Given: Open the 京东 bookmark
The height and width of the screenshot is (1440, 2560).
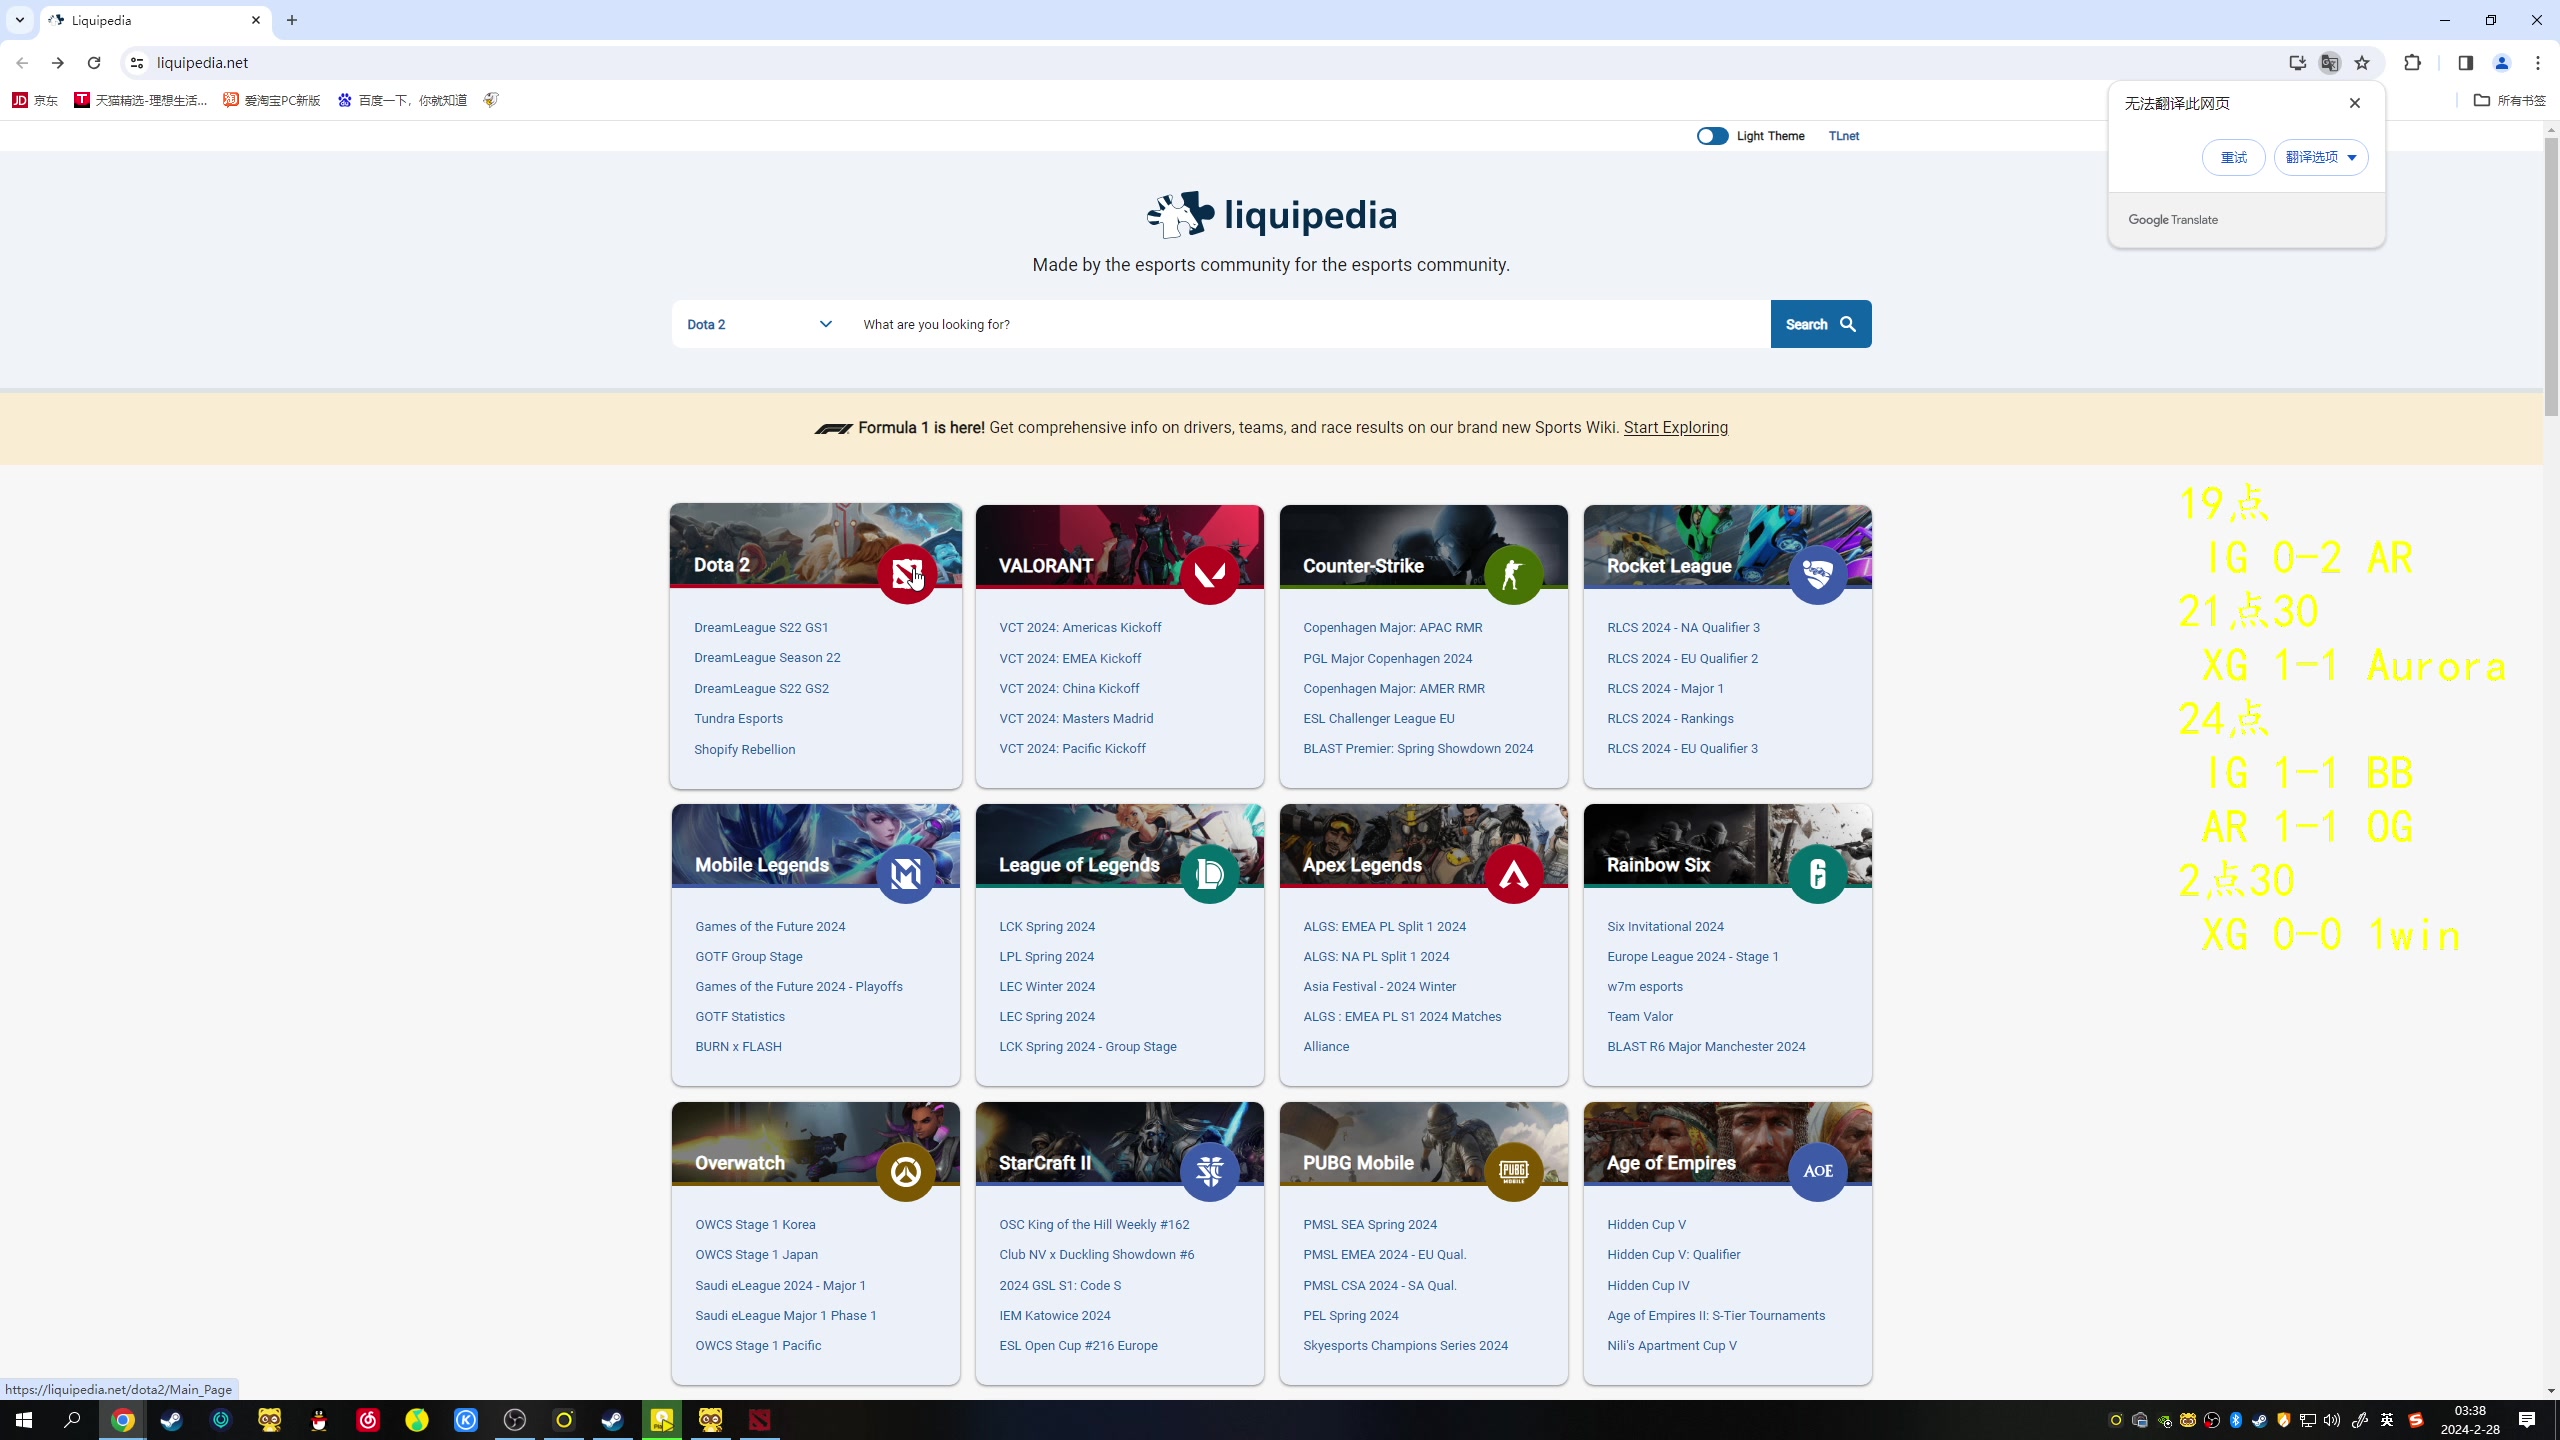Looking at the screenshot, I should pos(35,100).
